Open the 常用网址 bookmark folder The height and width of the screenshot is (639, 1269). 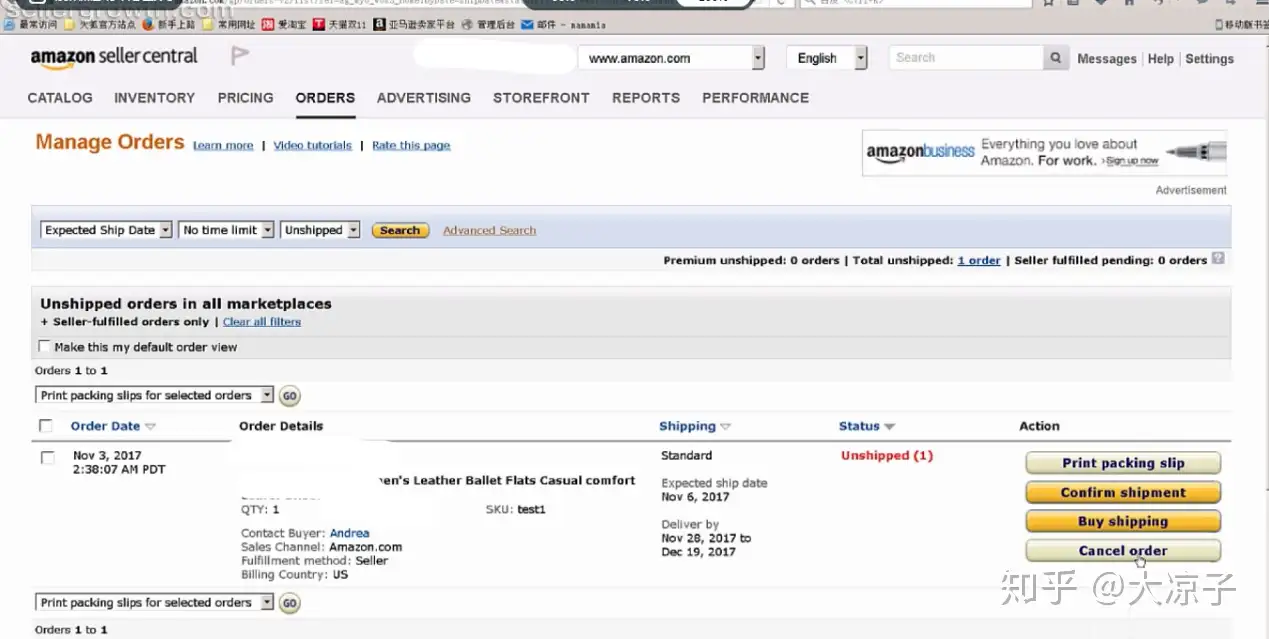(x=228, y=24)
